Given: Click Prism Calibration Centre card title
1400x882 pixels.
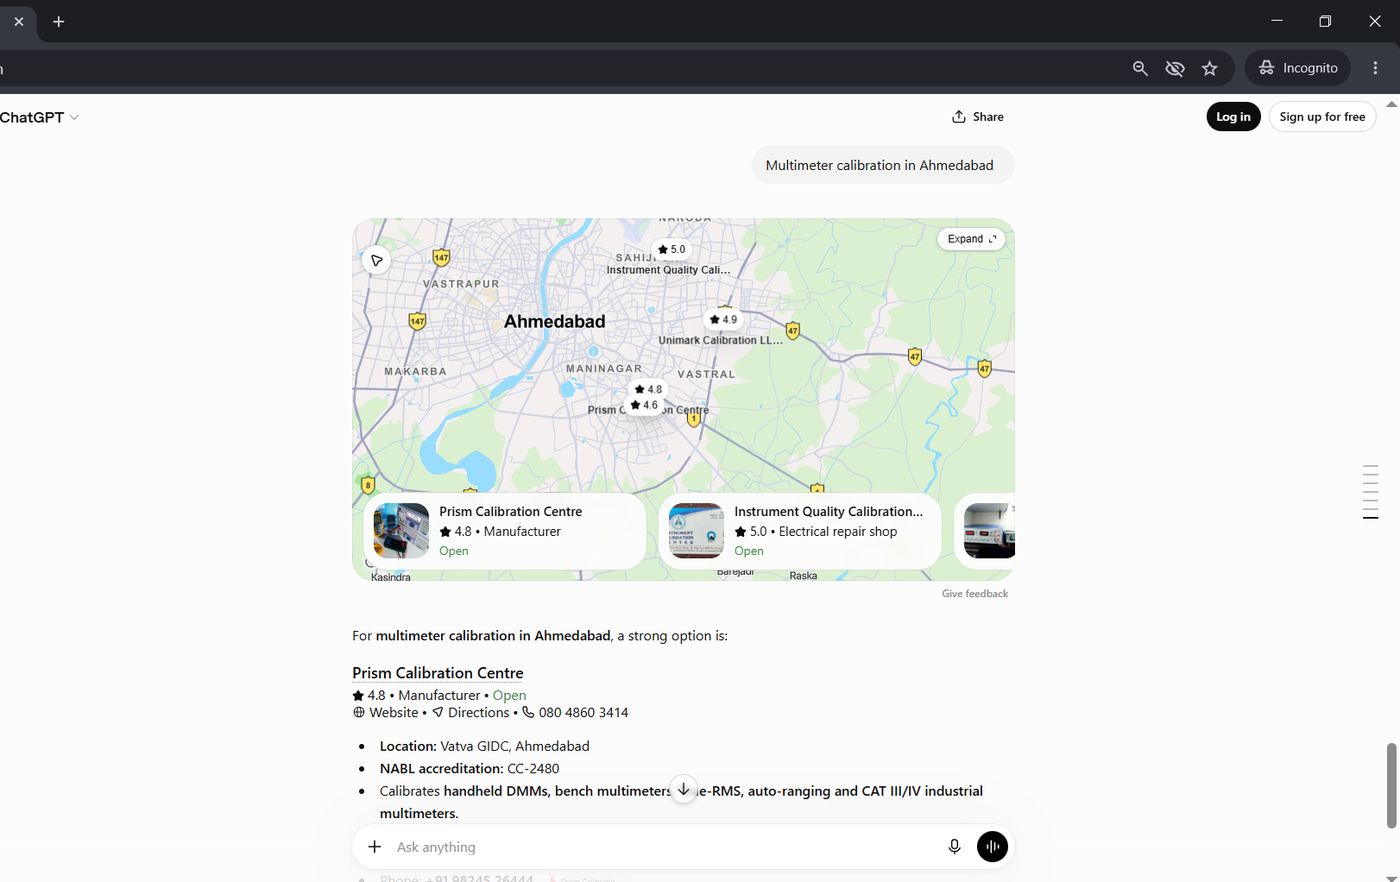Looking at the screenshot, I should (510, 511).
